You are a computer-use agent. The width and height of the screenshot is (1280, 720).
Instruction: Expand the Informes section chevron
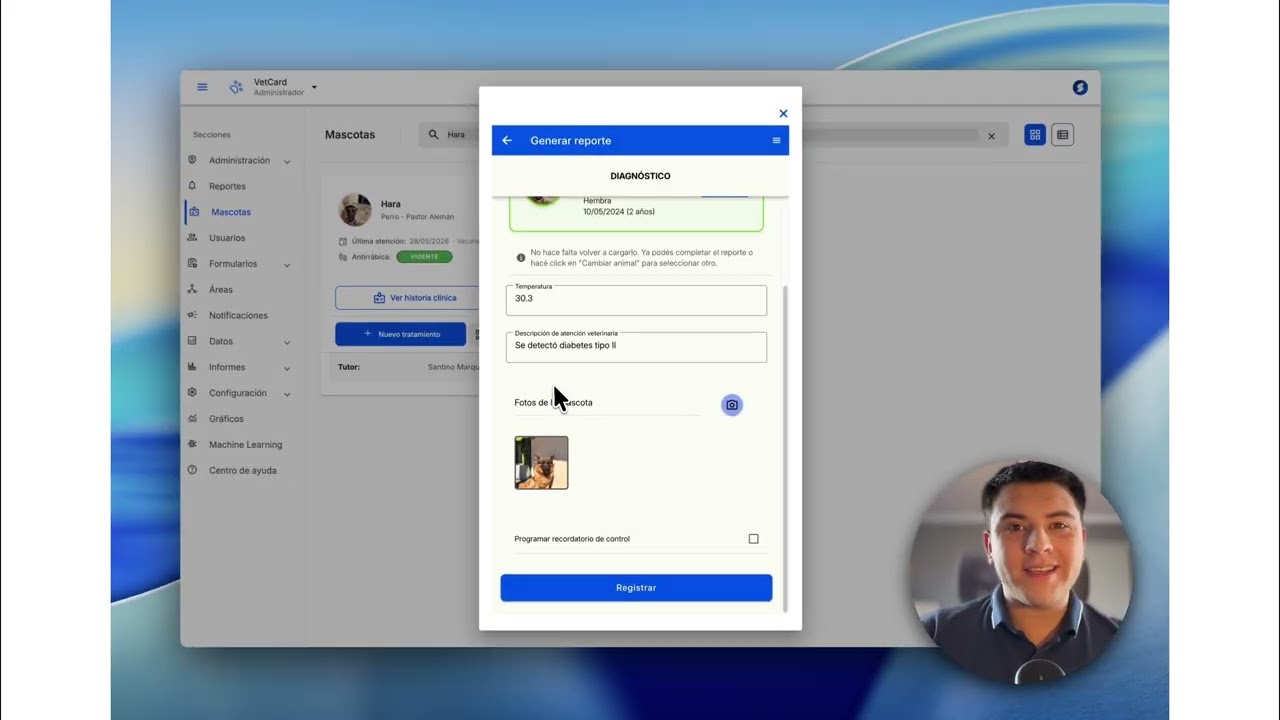pos(287,368)
